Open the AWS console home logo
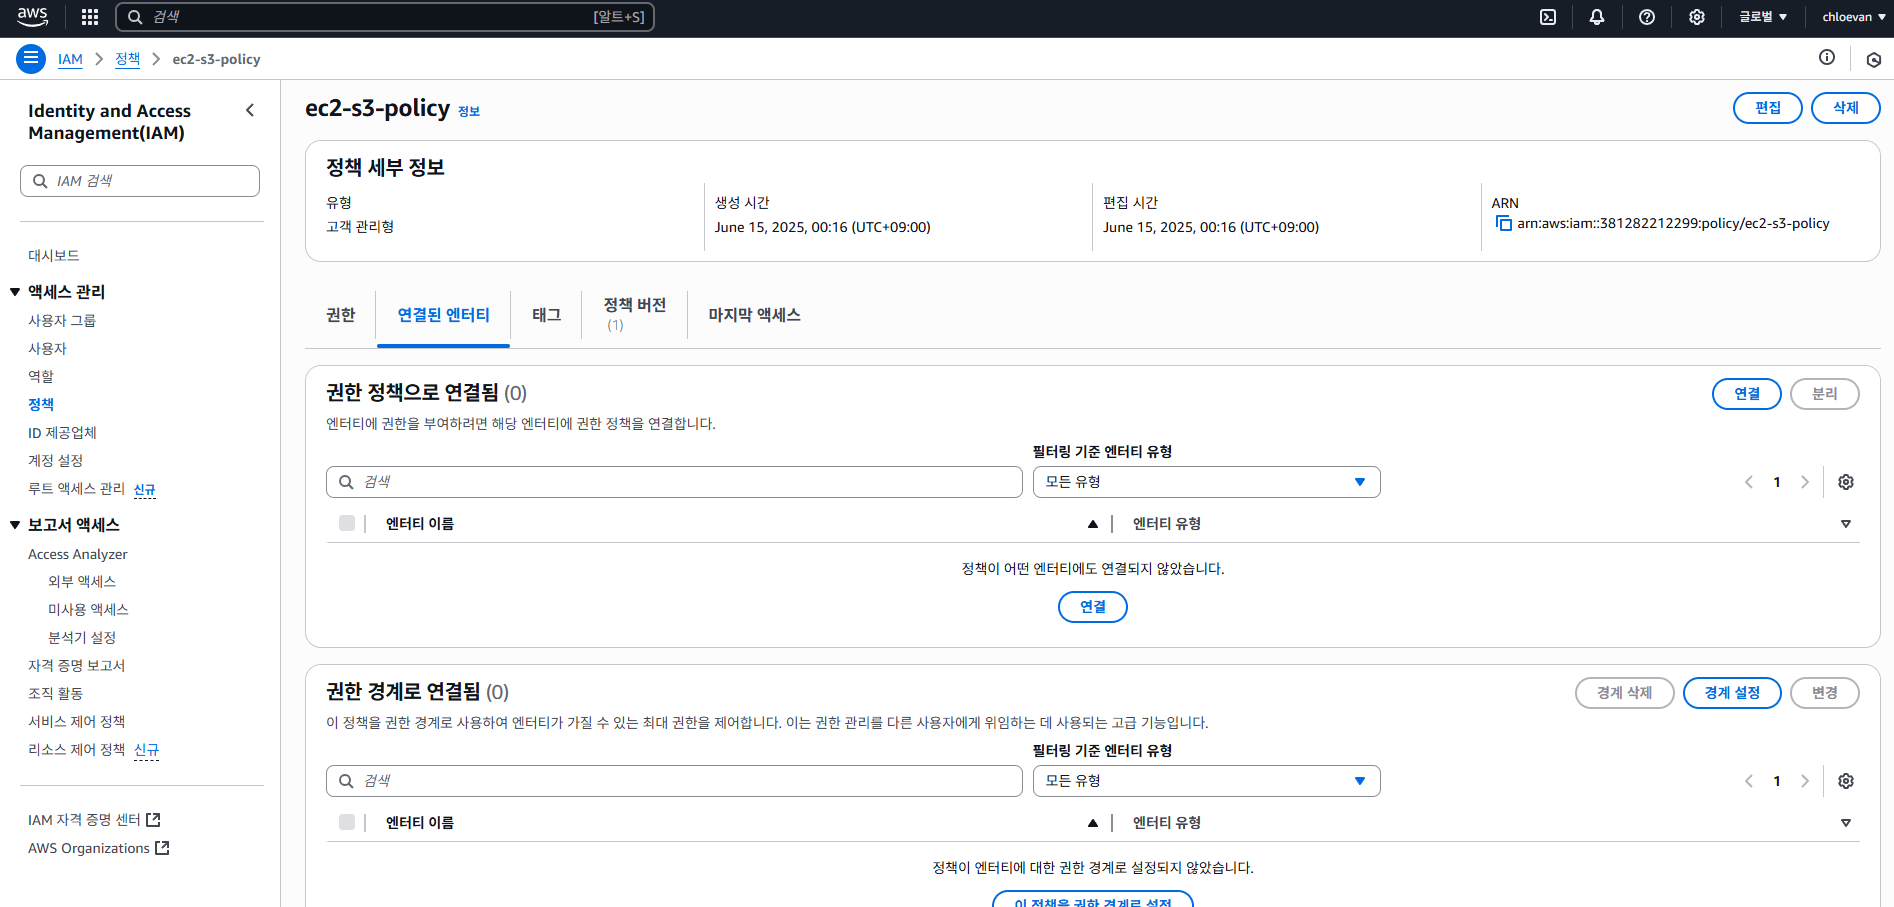The width and height of the screenshot is (1894, 907). (32, 17)
